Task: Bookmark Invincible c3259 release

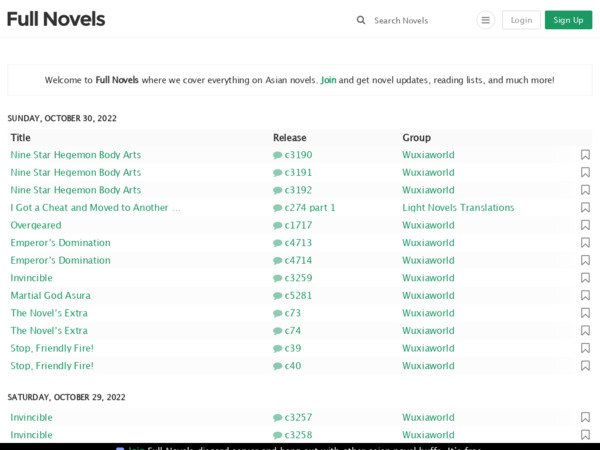Action: (585, 278)
